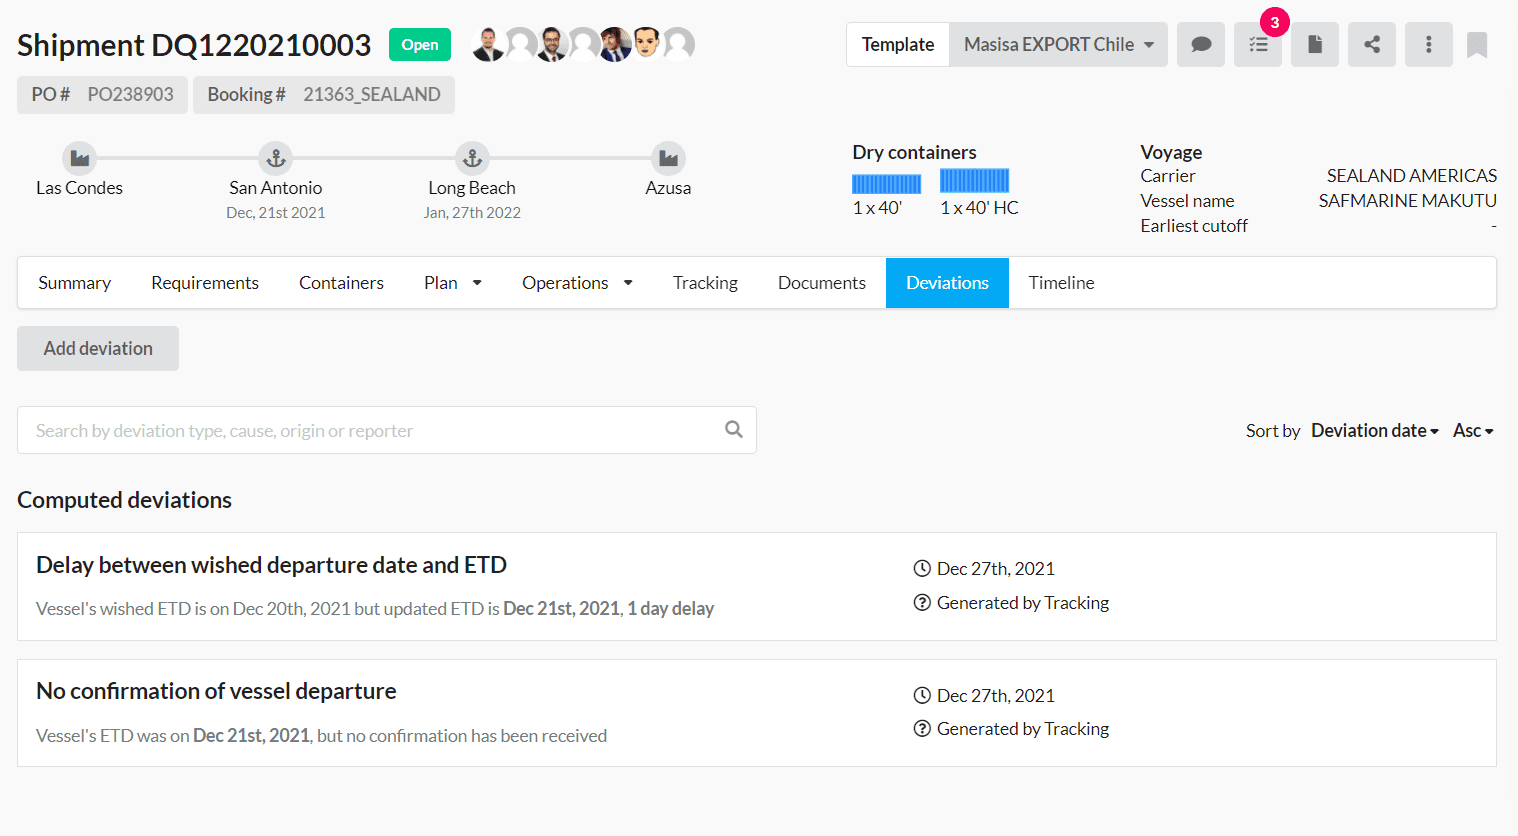Click the 1 day delay text

pyautogui.click(x=671, y=608)
